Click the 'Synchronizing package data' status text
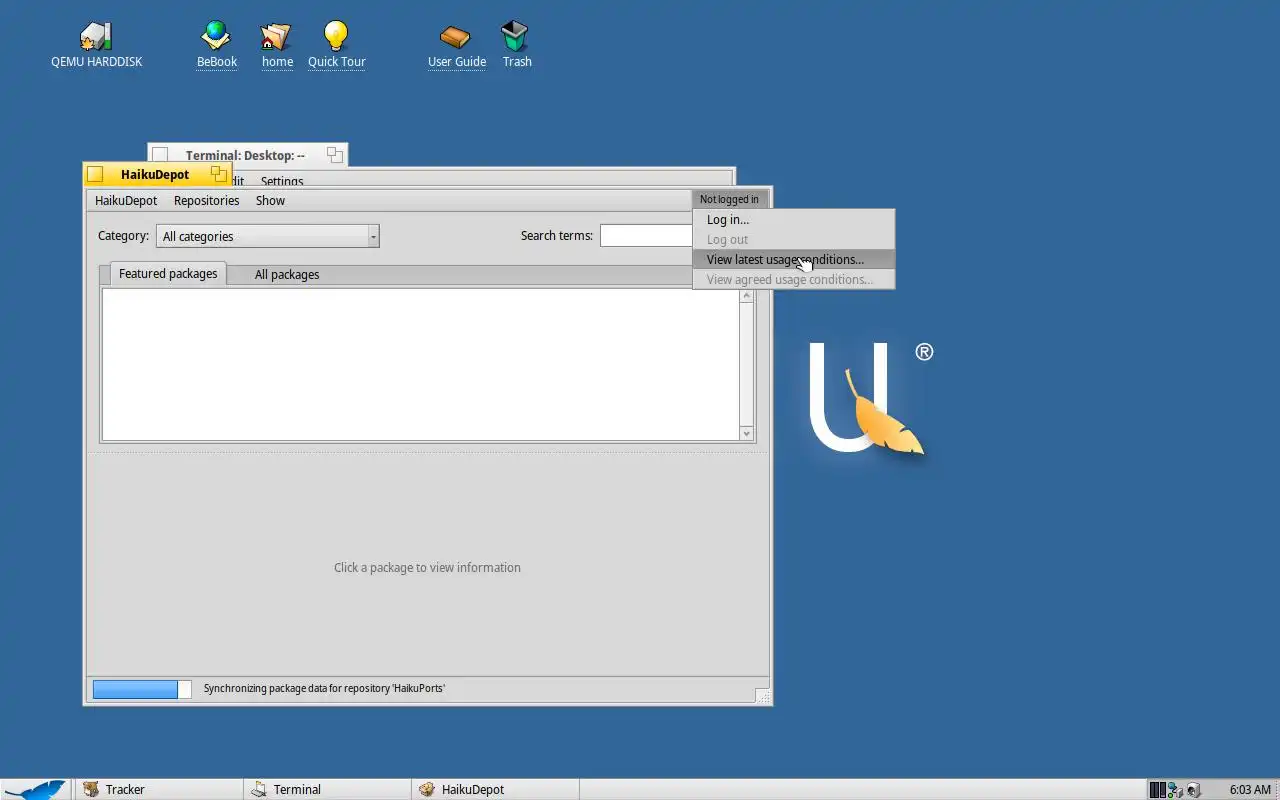This screenshot has width=1280, height=800. pyautogui.click(x=324, y=688)
